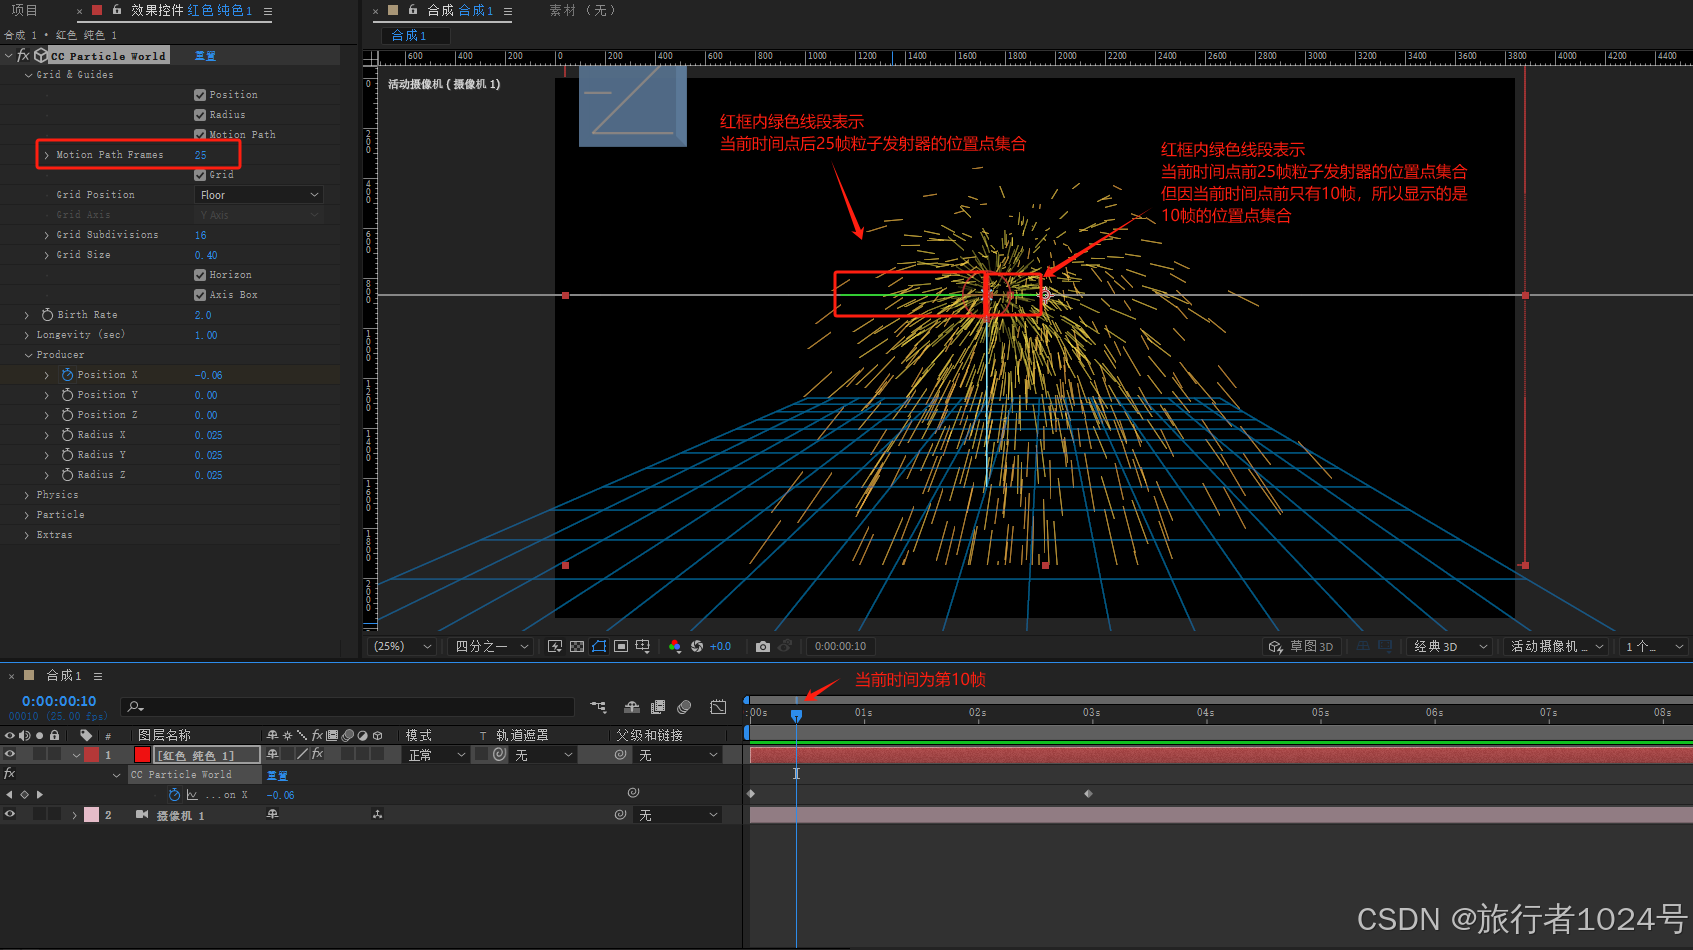
Task: Click Position Y stopwatch icon
Action: pyautogui.click(x=67, y=395)
